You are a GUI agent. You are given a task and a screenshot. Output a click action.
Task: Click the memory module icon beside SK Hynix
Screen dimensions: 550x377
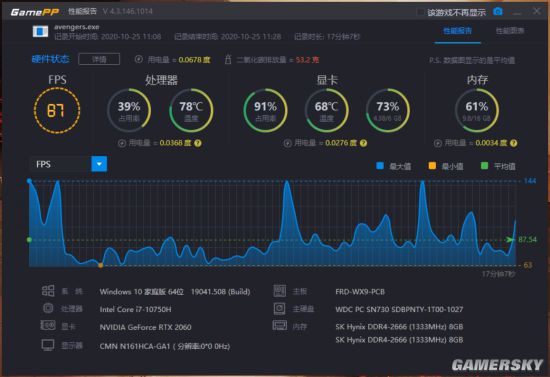(x=280, y=325)
